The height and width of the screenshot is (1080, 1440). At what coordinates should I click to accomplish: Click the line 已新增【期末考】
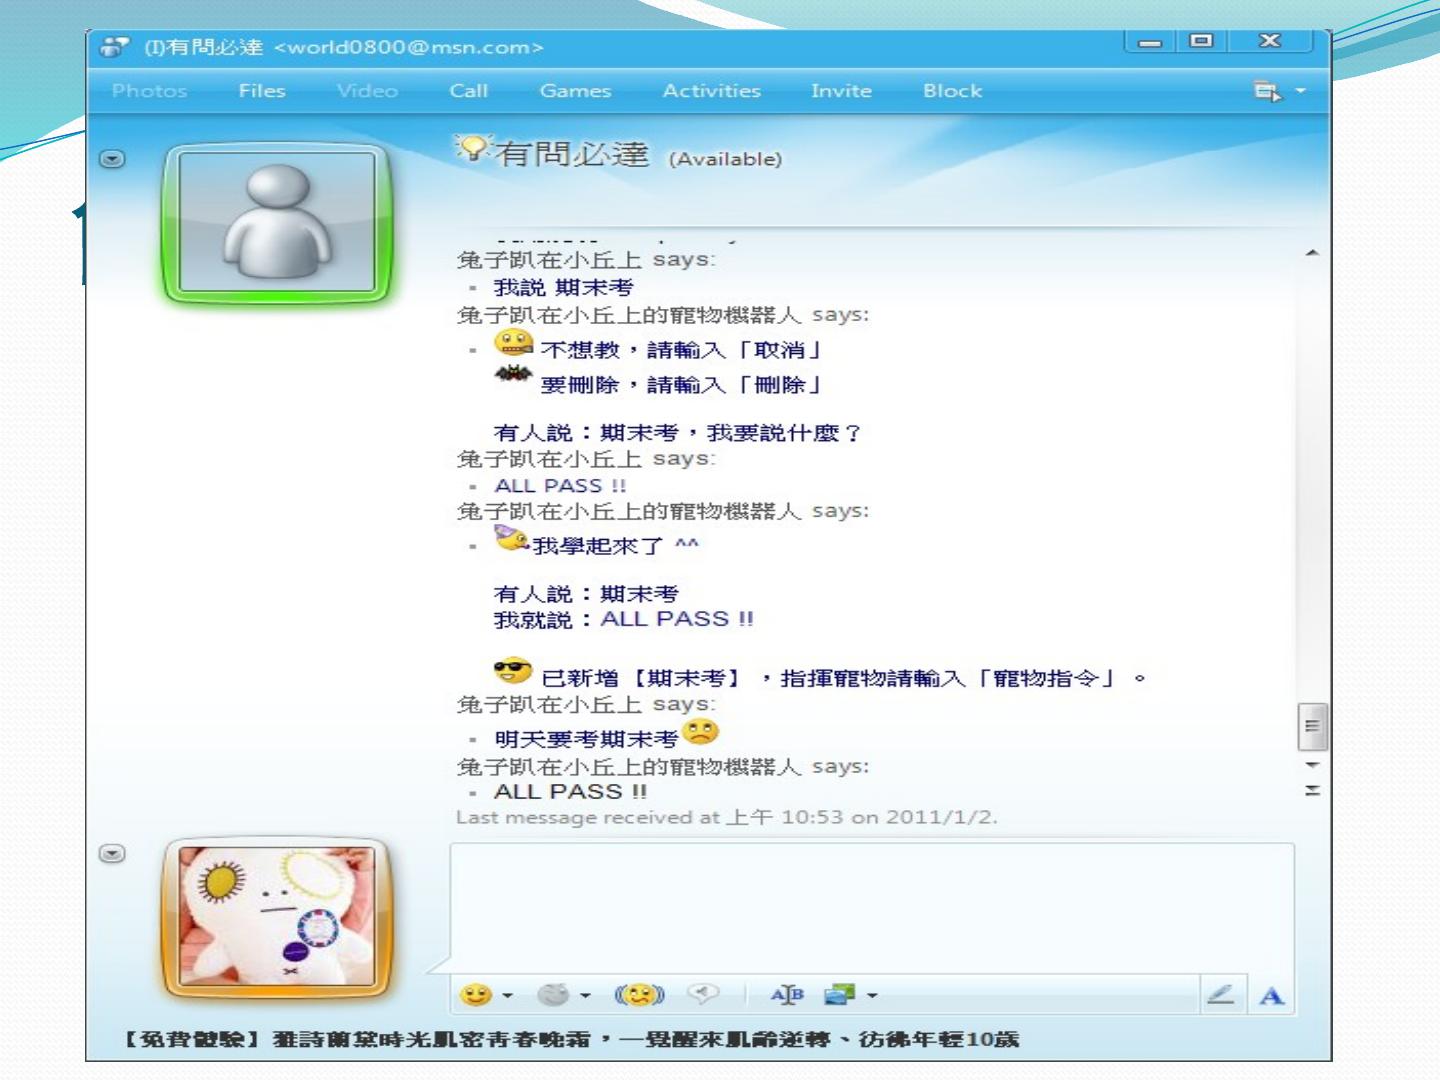point(844,679)
